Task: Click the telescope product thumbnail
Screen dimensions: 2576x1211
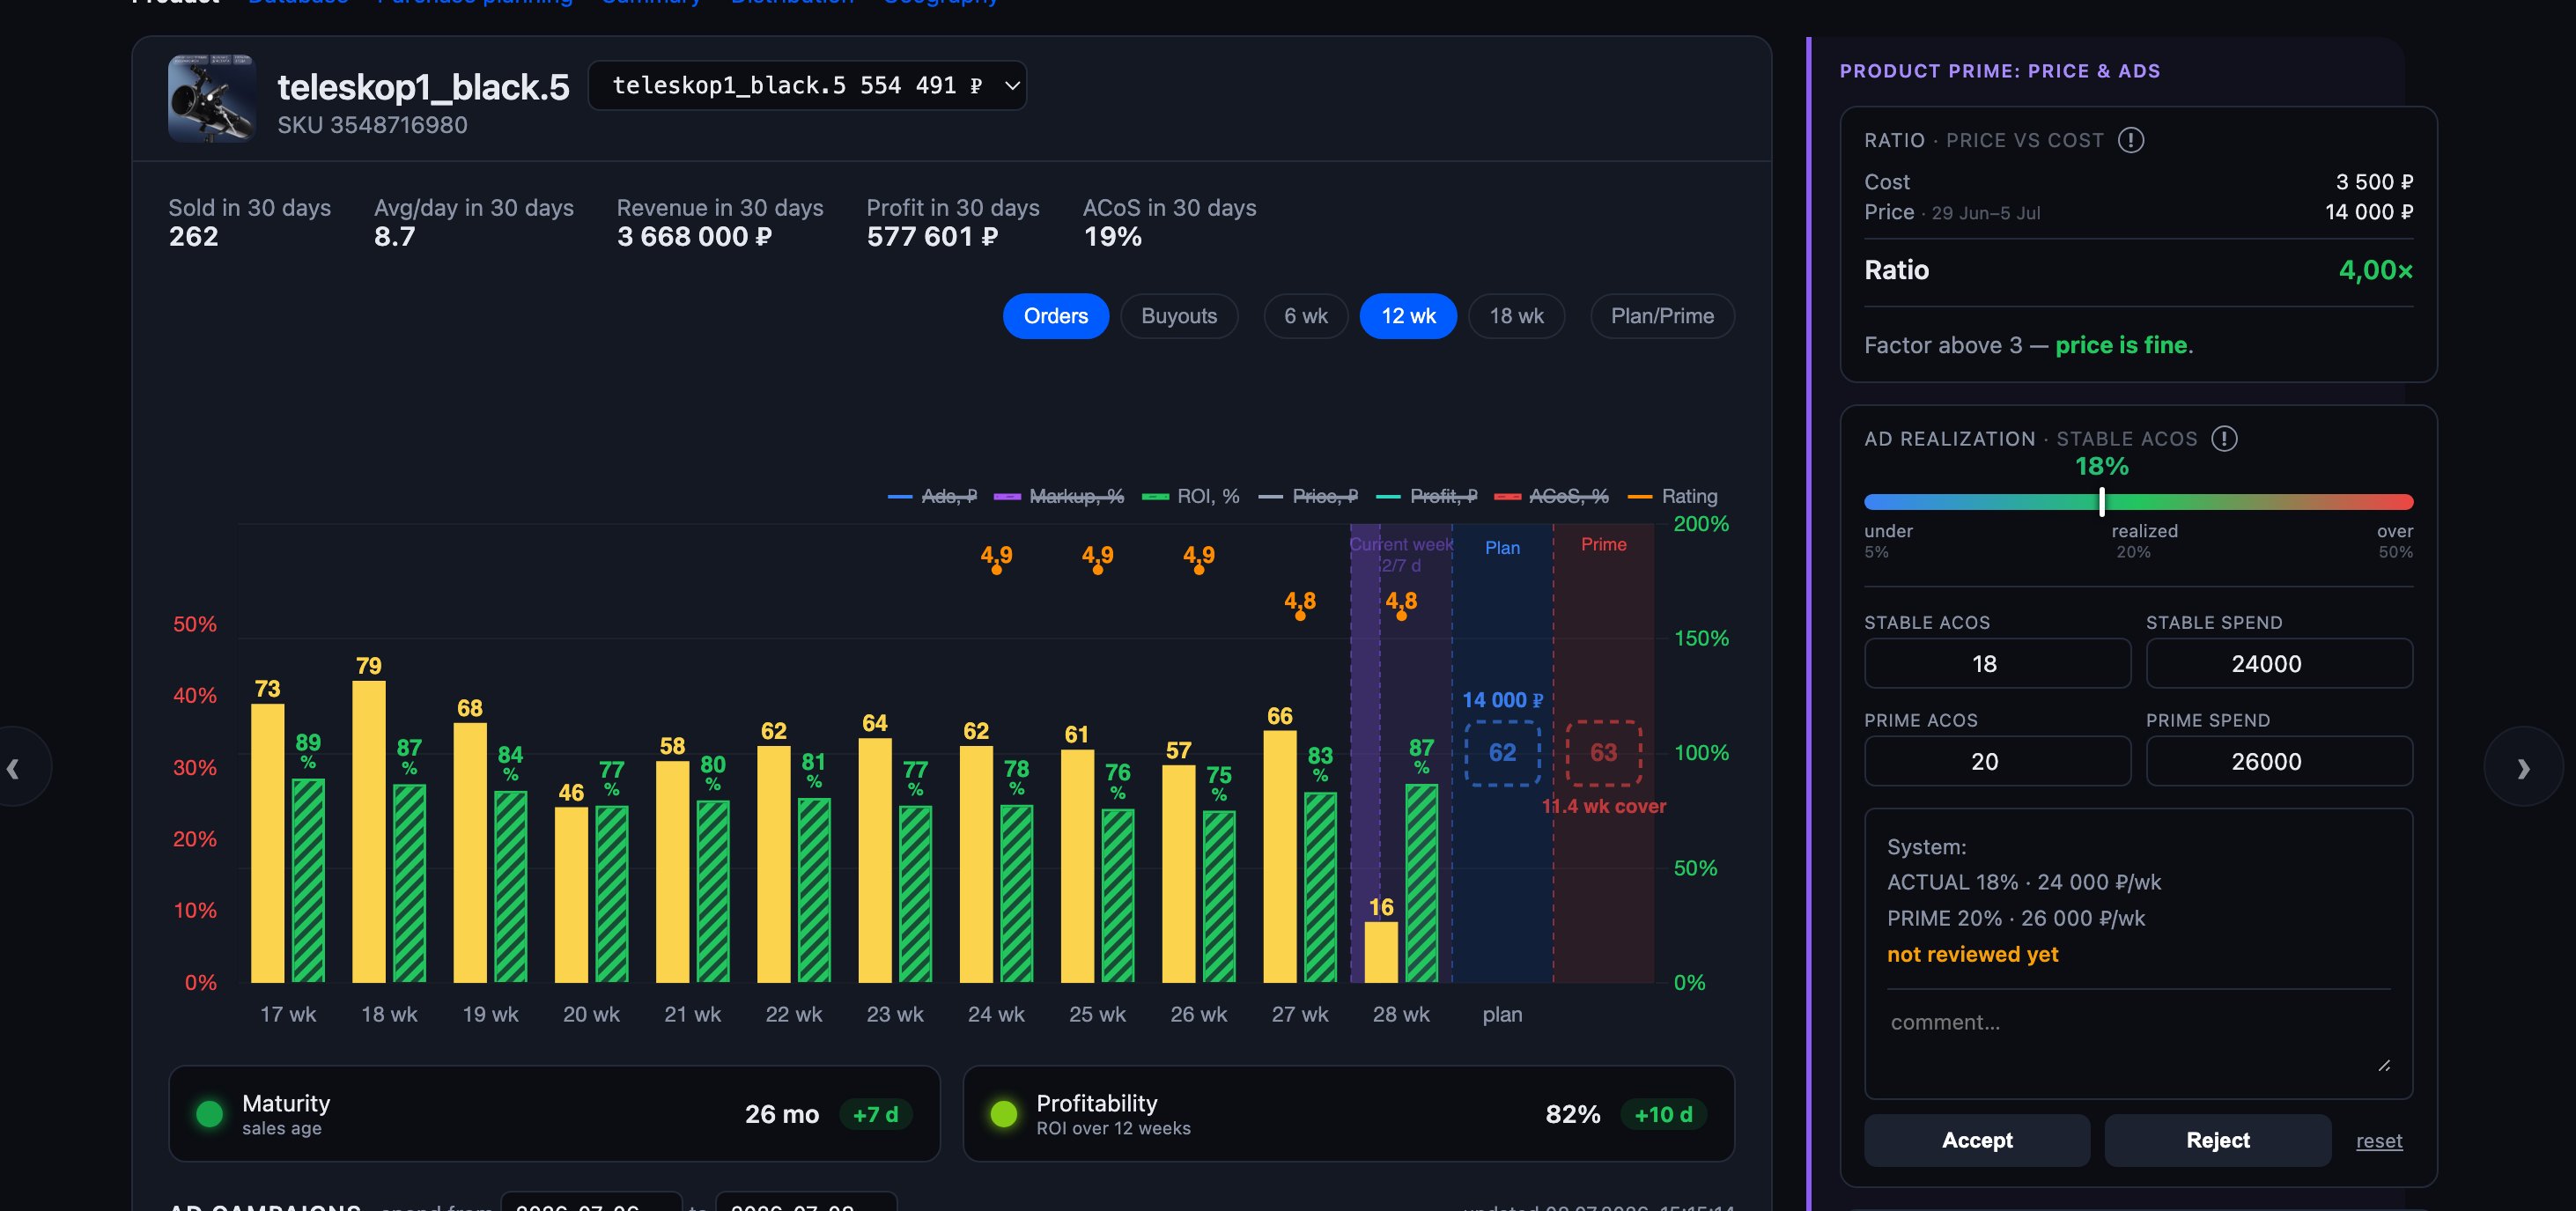Action: (211, 98)
